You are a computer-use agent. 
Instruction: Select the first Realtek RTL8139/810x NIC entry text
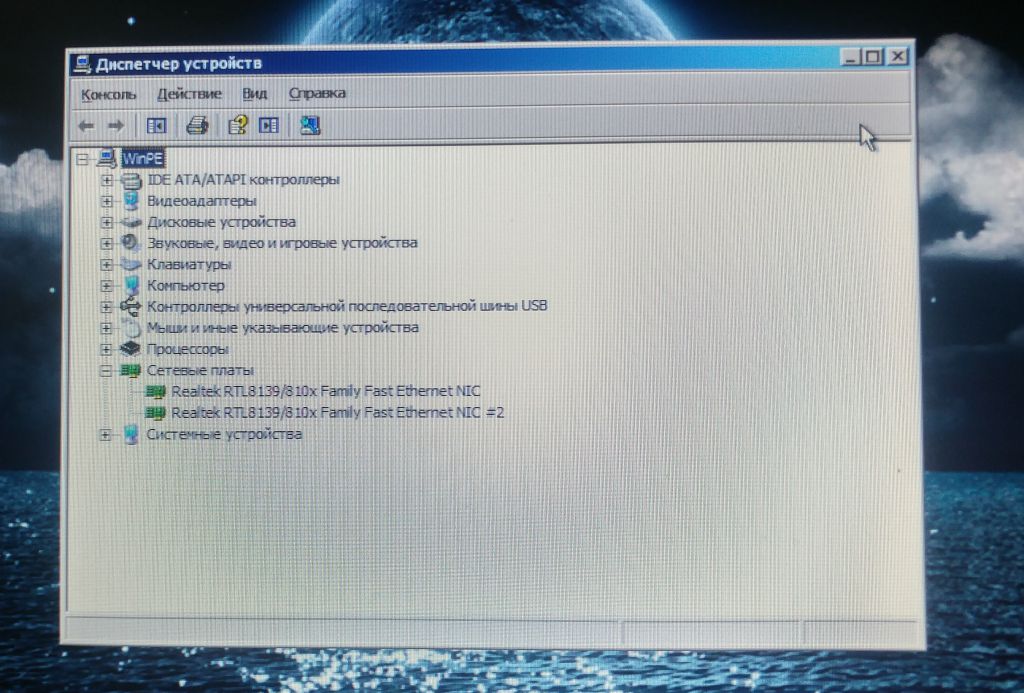(326, 391)
